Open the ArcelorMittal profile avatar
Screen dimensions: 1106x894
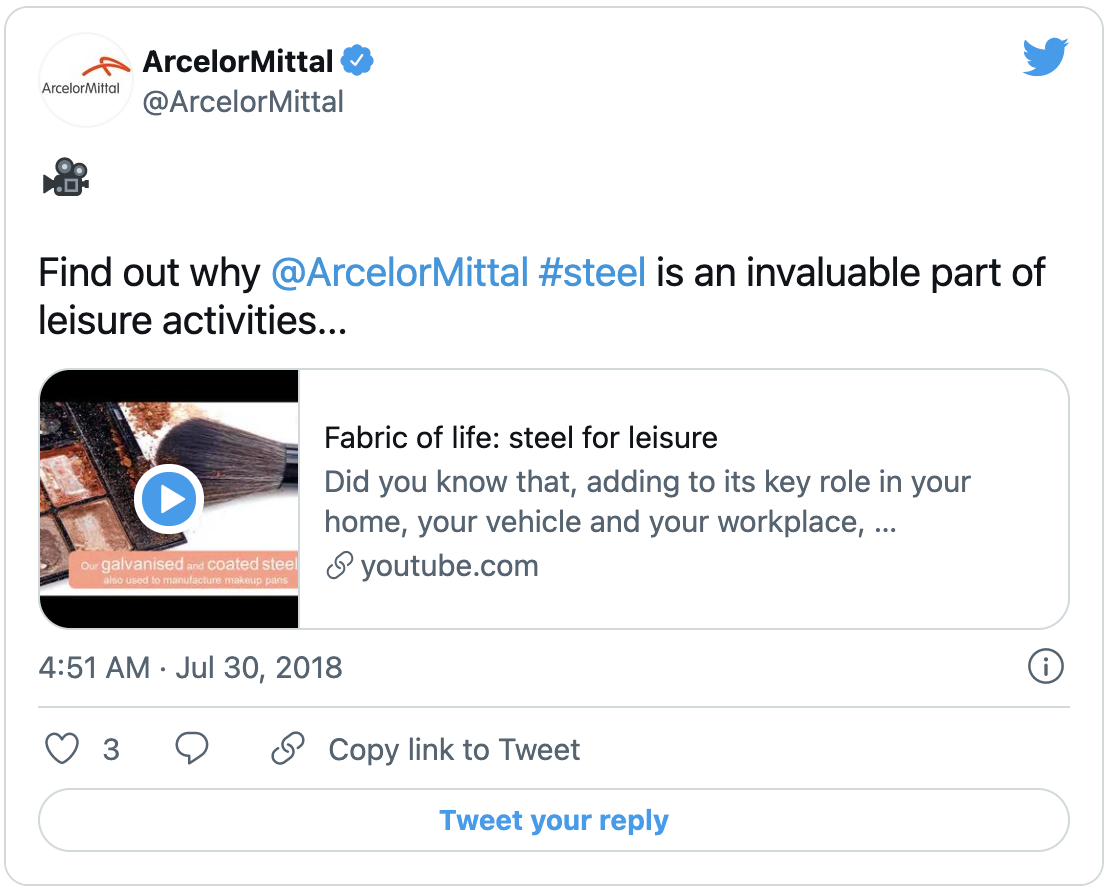(x=85, y=80)
